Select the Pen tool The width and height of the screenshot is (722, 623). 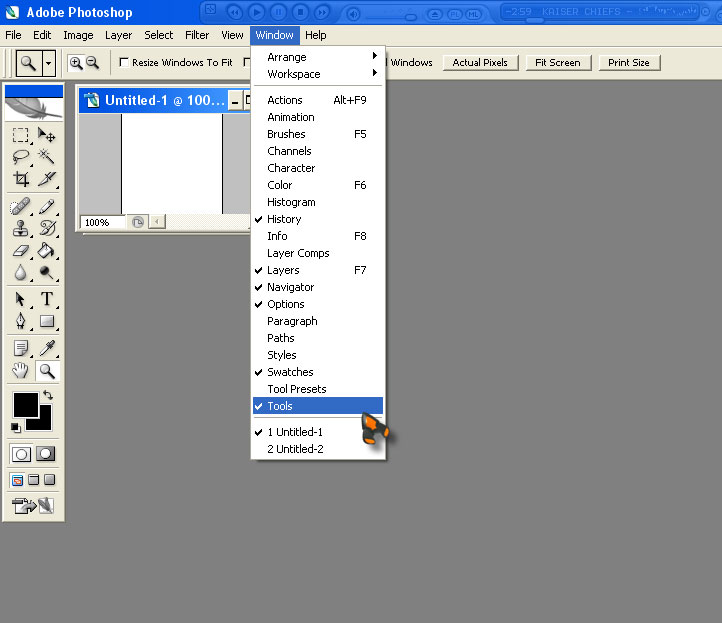(x=20, y=321)
